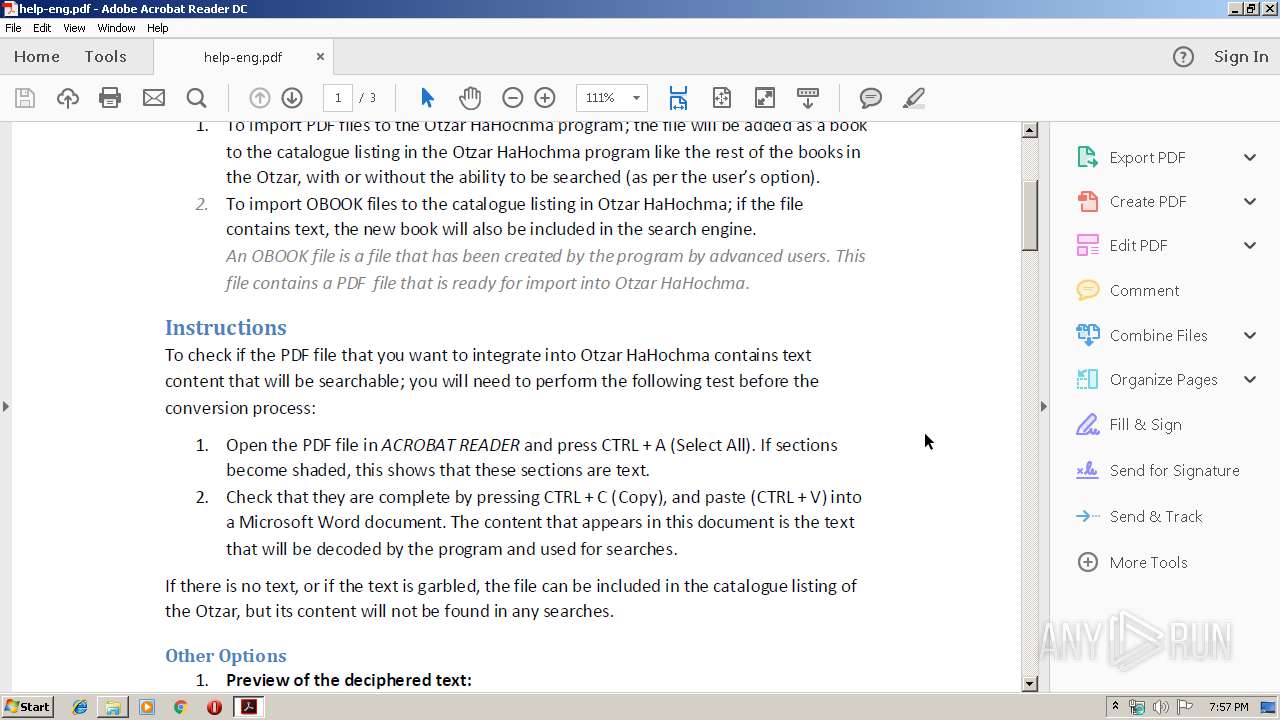Go to next page arrow
Viewport: 1280px width, 720px height.
tap(292, 98)
